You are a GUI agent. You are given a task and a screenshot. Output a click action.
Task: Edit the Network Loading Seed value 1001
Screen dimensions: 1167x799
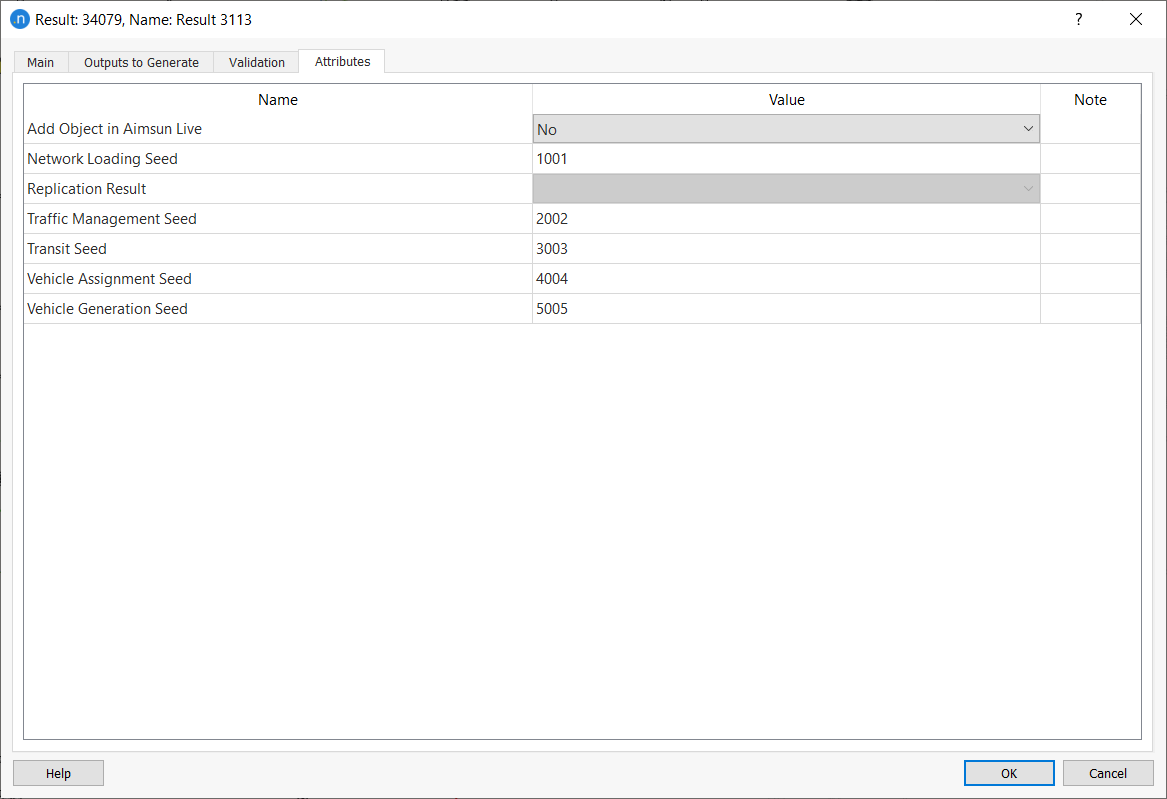tap(786, 159)
